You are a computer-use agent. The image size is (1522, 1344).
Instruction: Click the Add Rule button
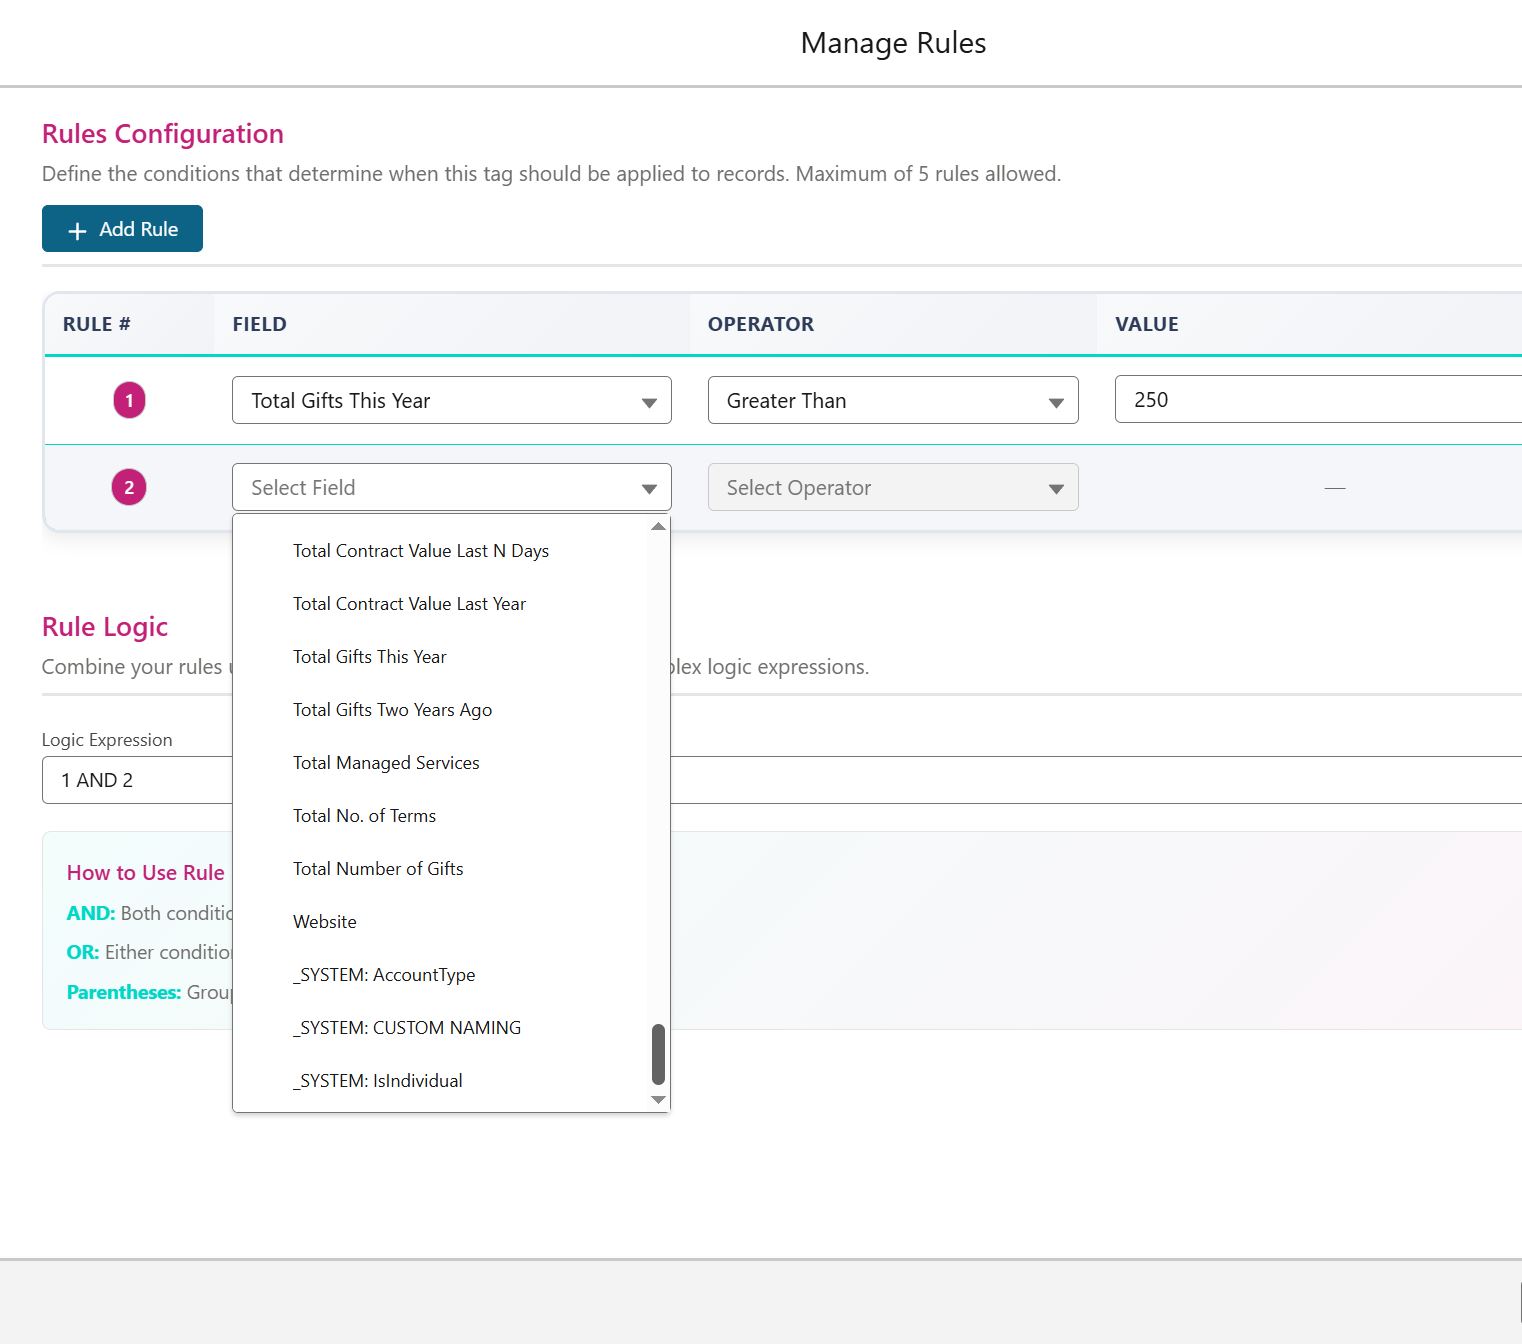pos(122,229)
